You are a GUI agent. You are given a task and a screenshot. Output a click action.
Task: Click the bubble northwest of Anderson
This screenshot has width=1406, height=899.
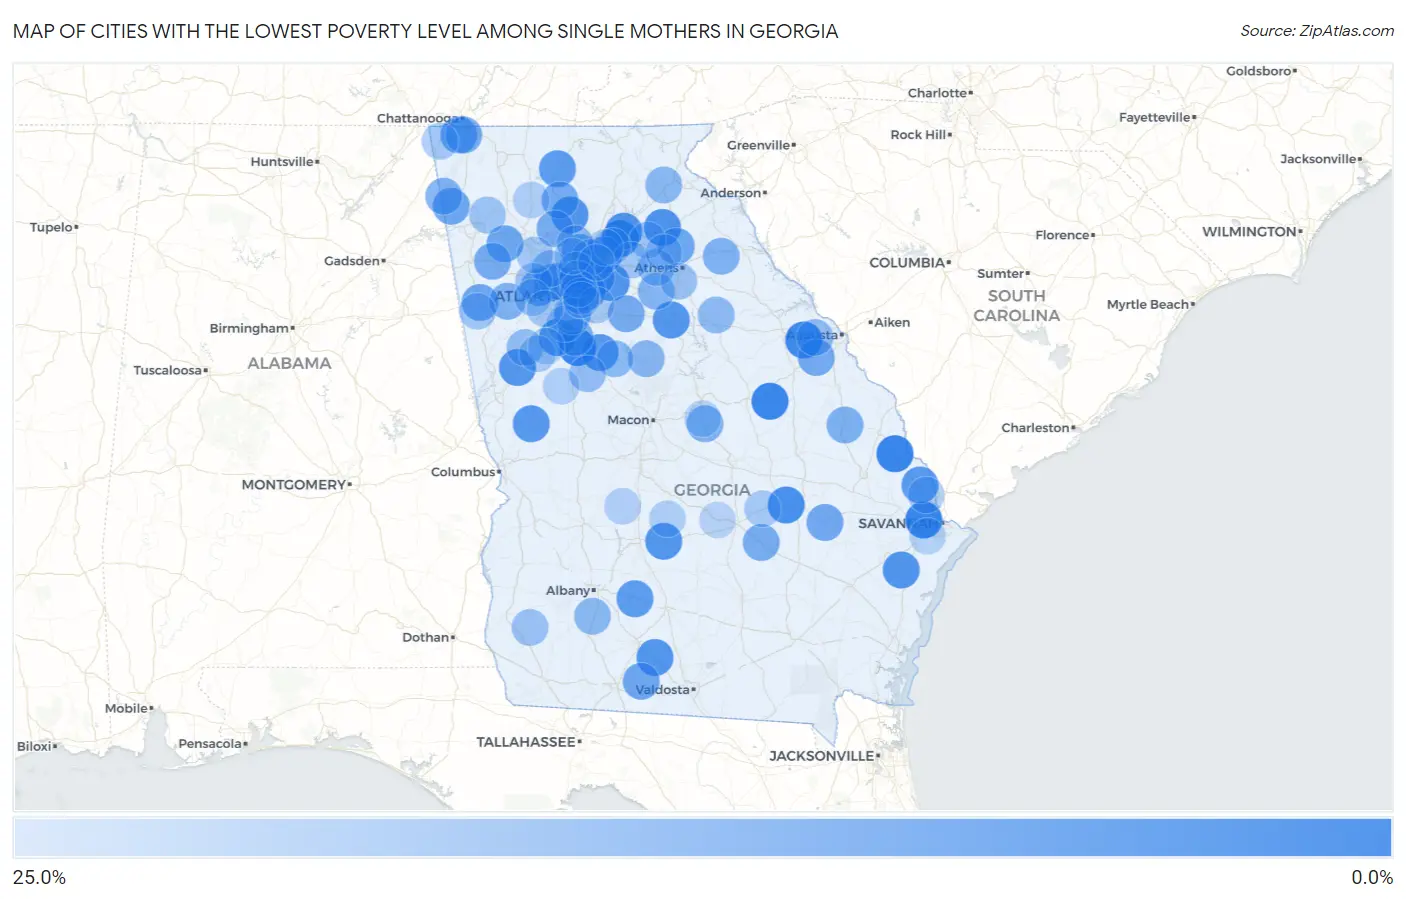click(663, 185)
